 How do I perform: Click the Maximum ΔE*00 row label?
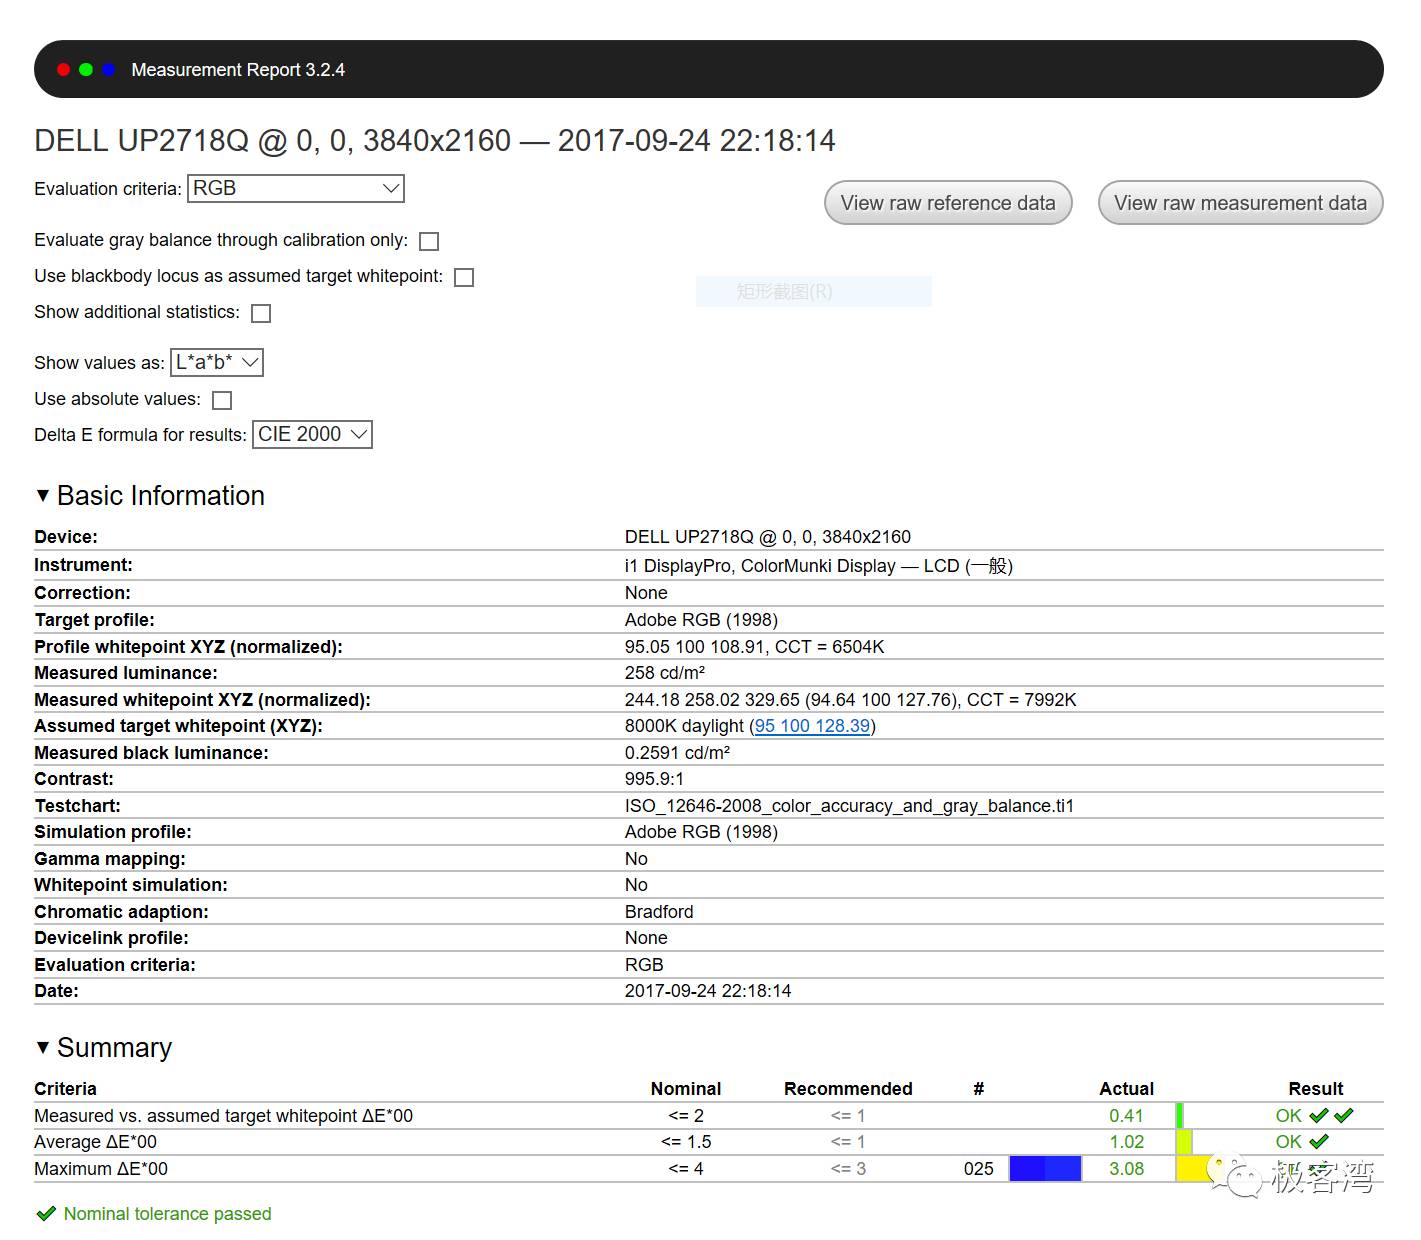[101, 1169]
